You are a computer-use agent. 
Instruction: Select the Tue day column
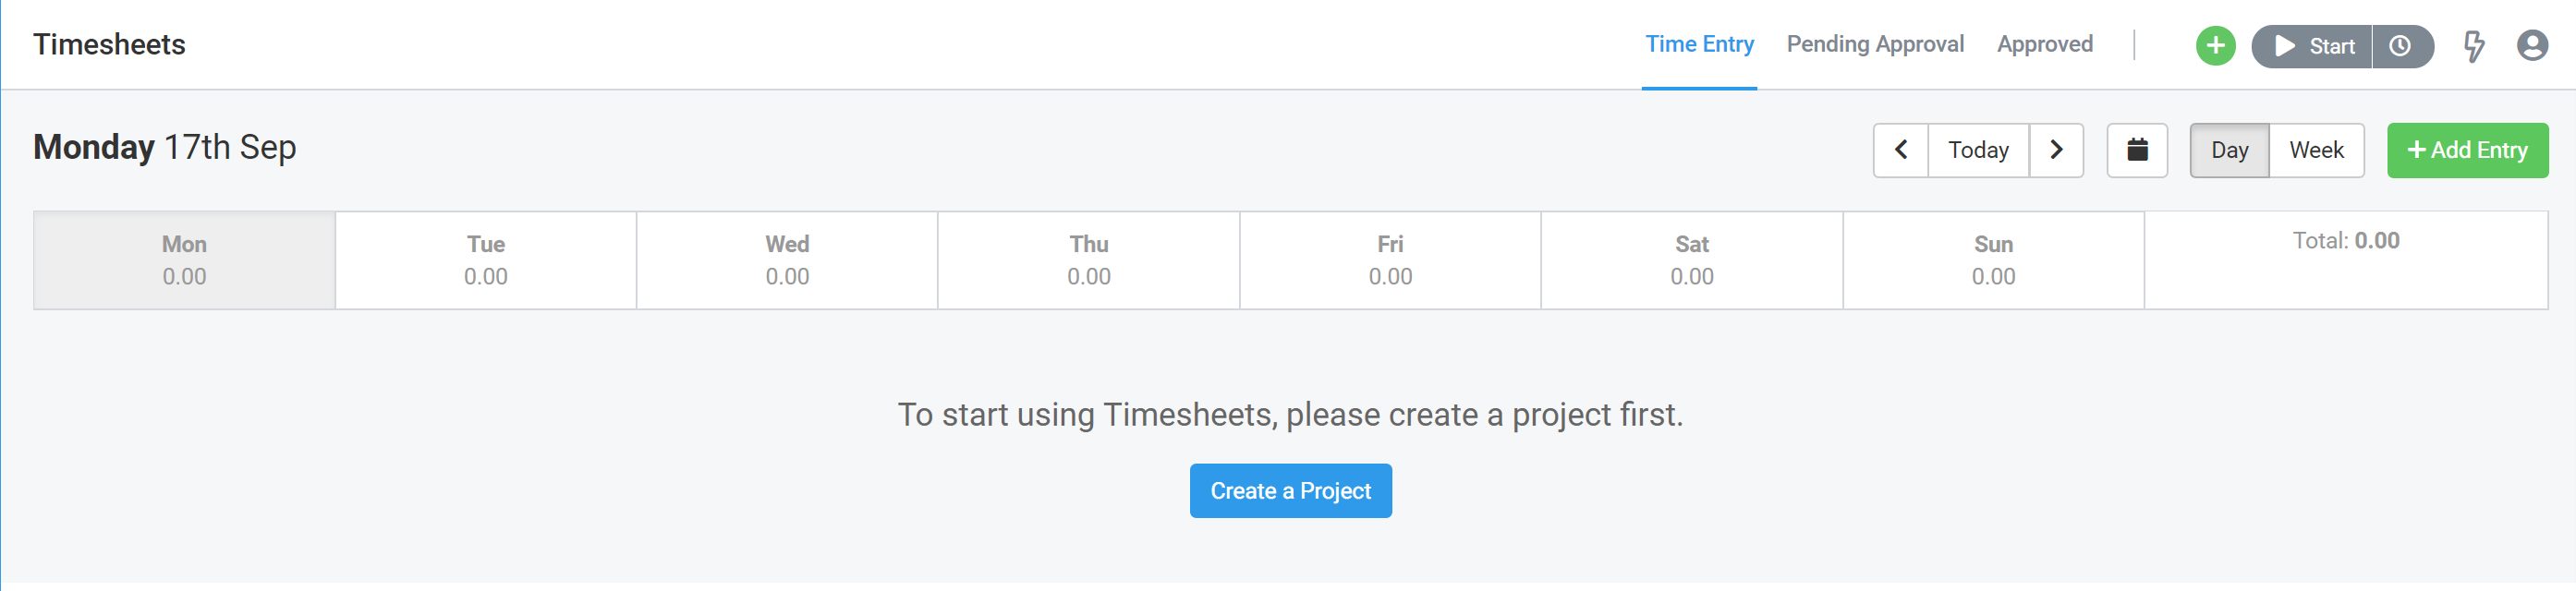click(486, 260)
